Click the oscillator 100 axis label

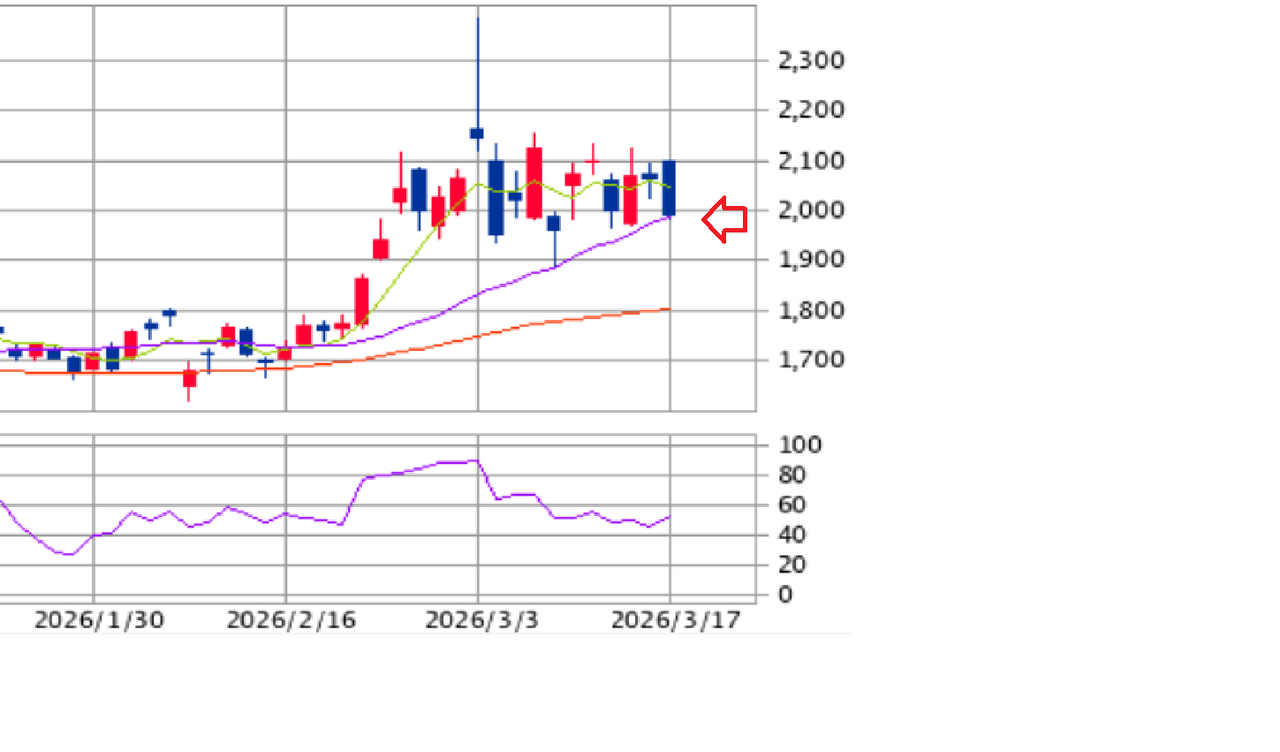[x=799, y=445]
